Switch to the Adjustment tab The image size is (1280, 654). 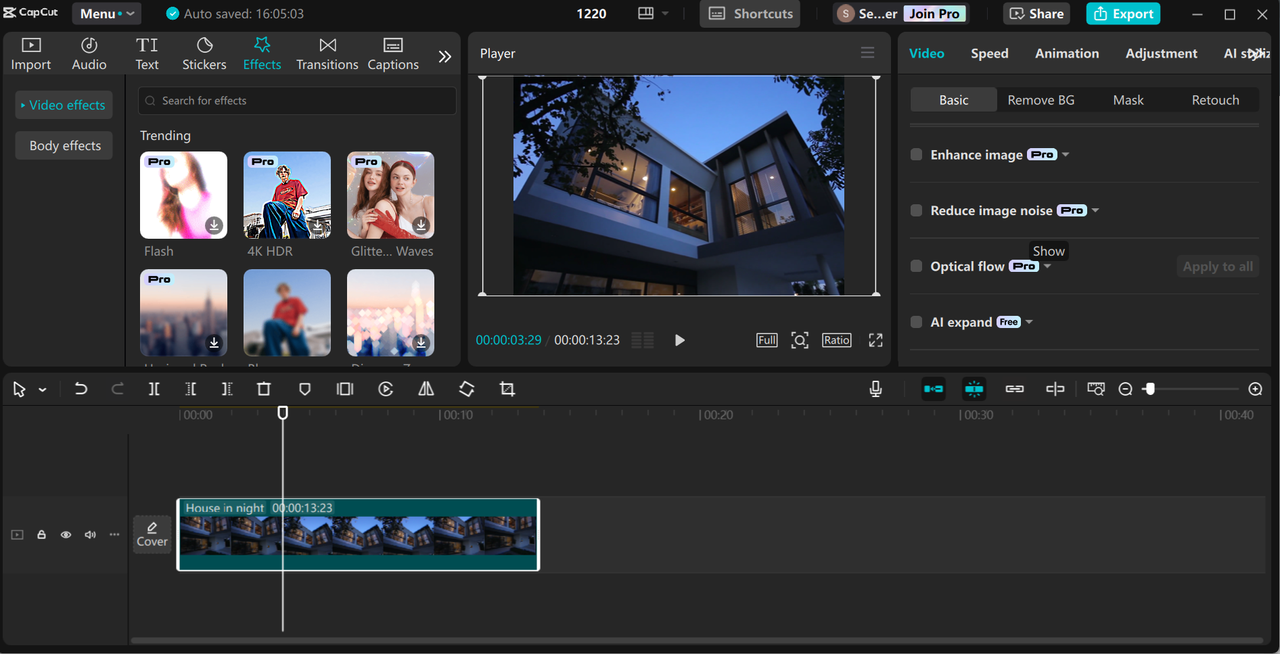(x=1161, y=53)
